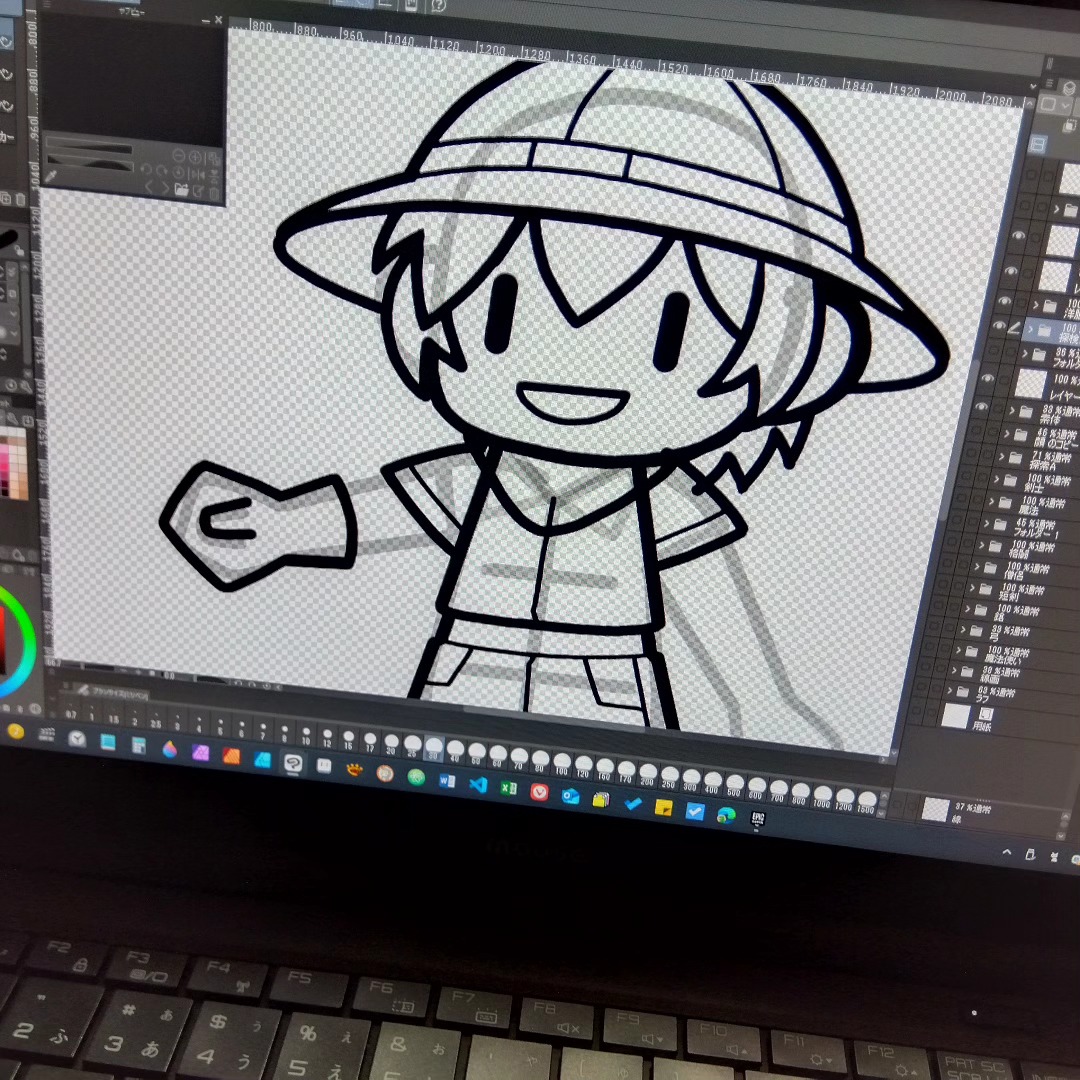
Task: Hide the 素体 folder eye icon
Action: click(x=982, y=406)
